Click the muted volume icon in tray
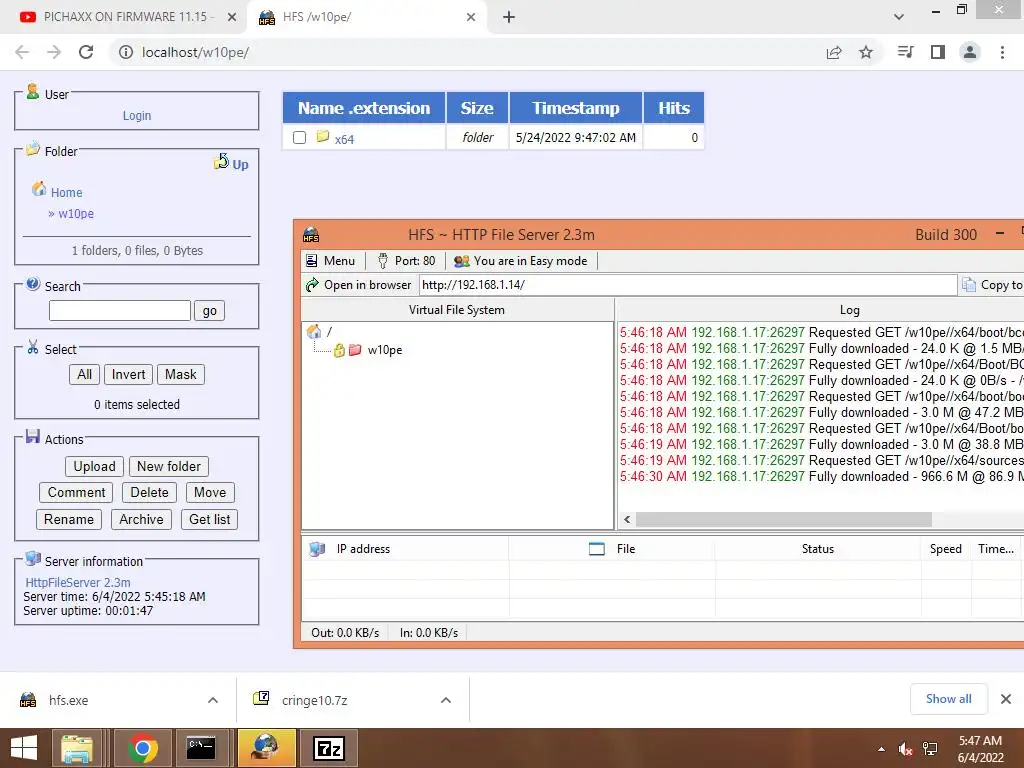 click(904, 749)
